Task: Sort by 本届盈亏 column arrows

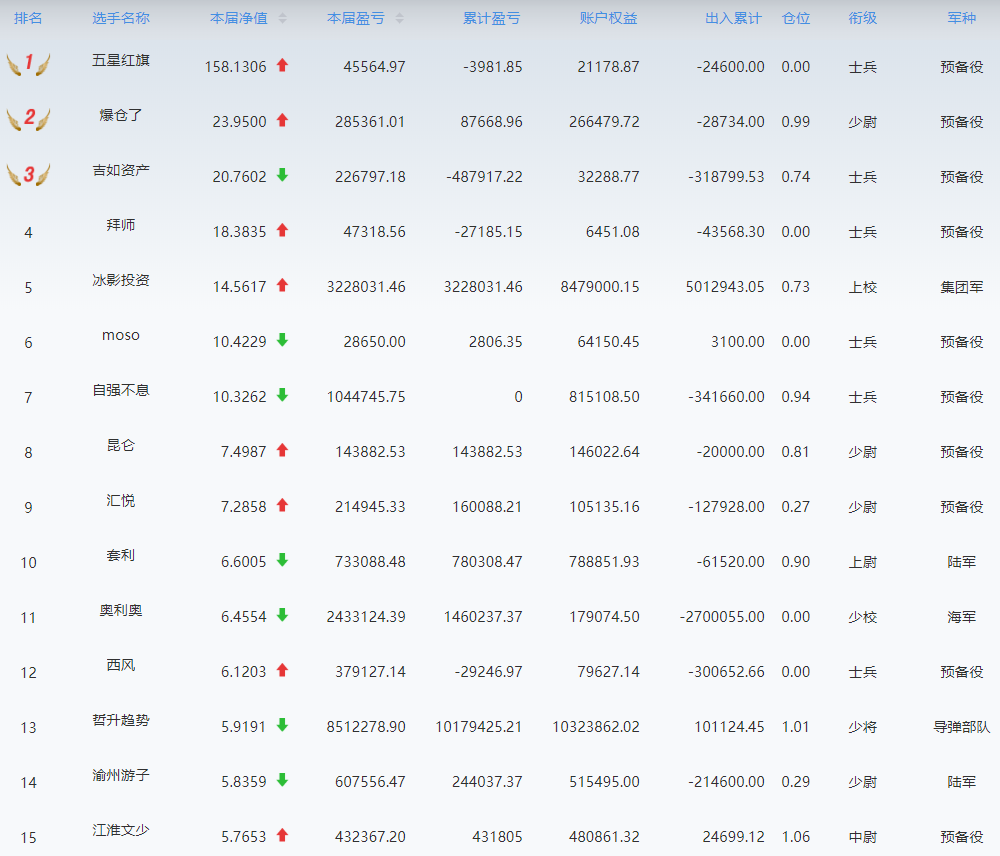Action: pyautogui.click(x=399, y=18)
